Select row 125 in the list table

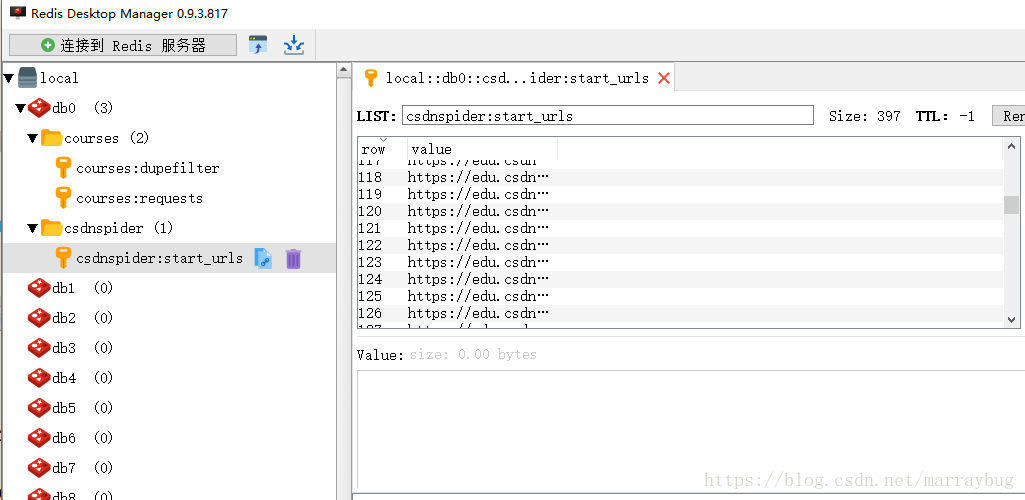pos(680,296)
